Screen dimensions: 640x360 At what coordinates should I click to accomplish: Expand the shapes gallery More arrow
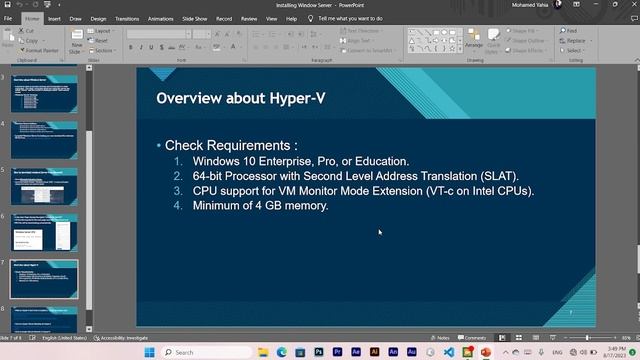click(460, 49)
